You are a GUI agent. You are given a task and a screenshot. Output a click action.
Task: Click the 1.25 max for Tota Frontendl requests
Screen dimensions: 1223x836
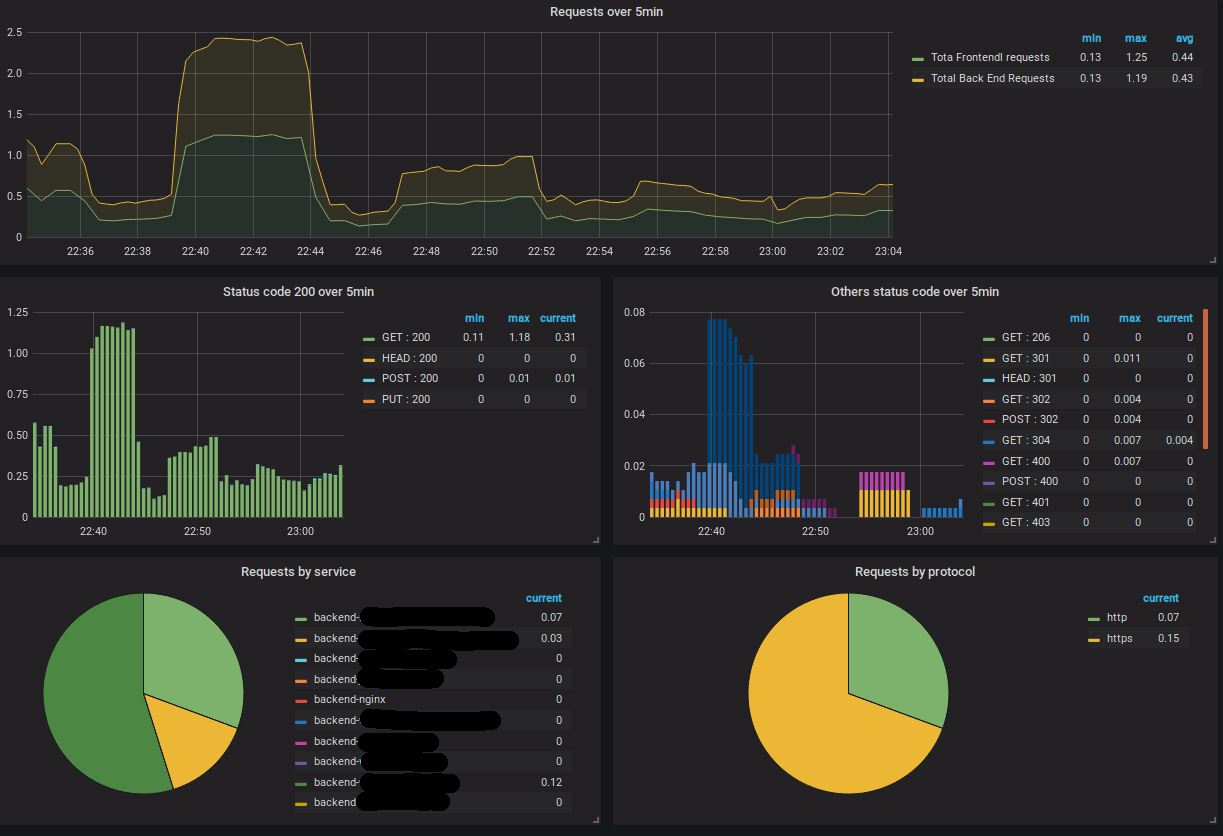(x=1135, y=57)
